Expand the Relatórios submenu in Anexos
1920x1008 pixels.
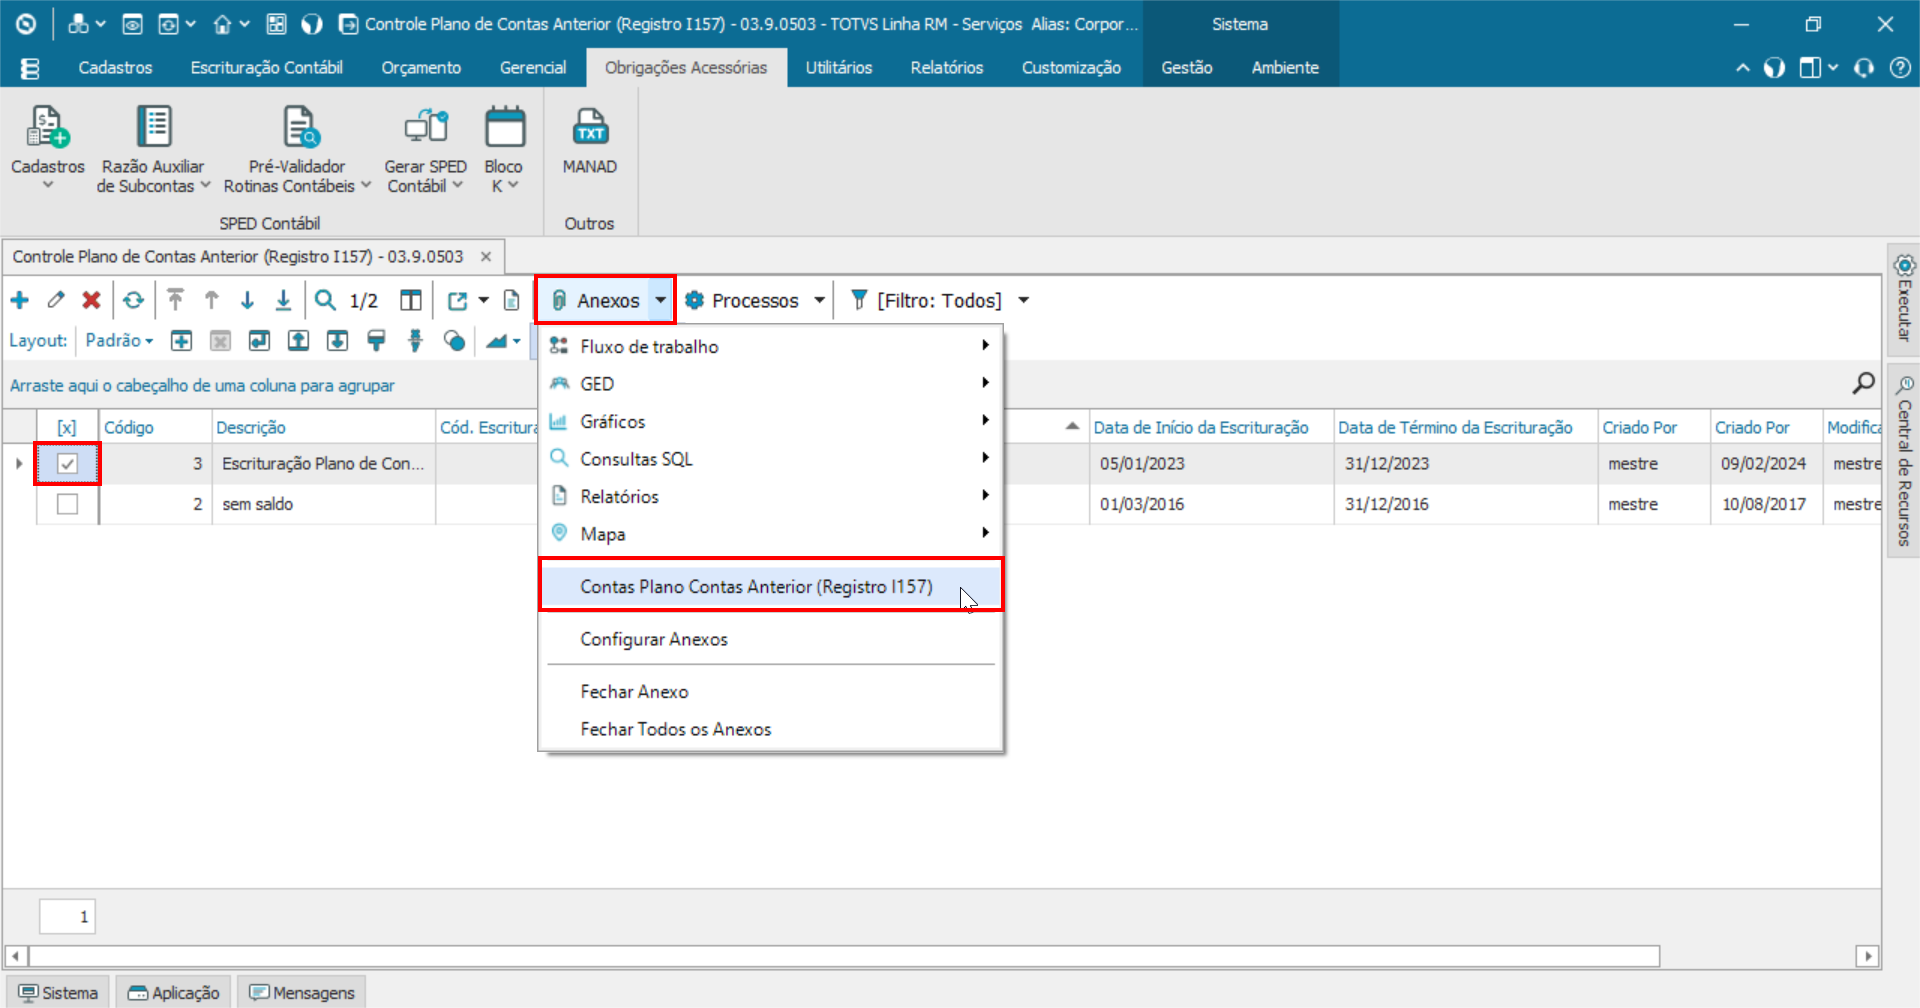click(771, 496)
